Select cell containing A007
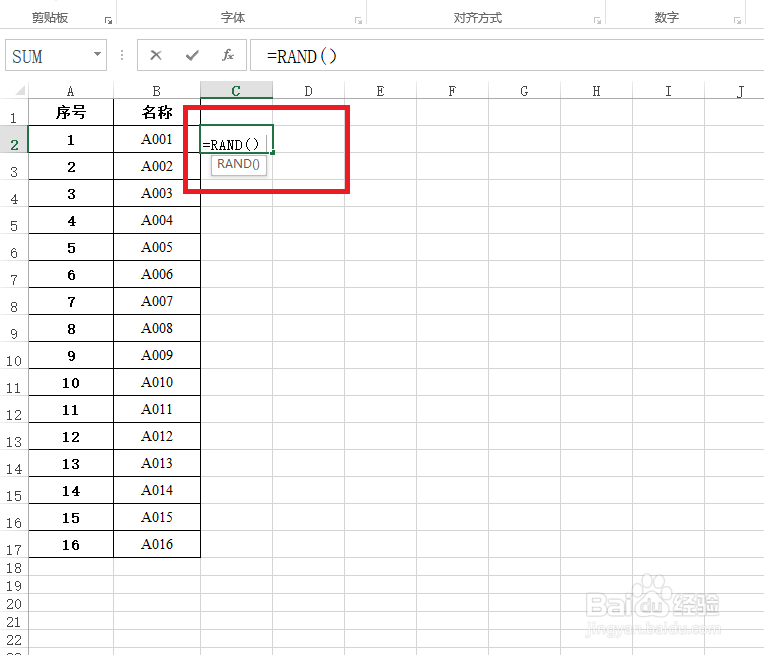Viewport: 764px width, 655px height. tap(157, 302)
